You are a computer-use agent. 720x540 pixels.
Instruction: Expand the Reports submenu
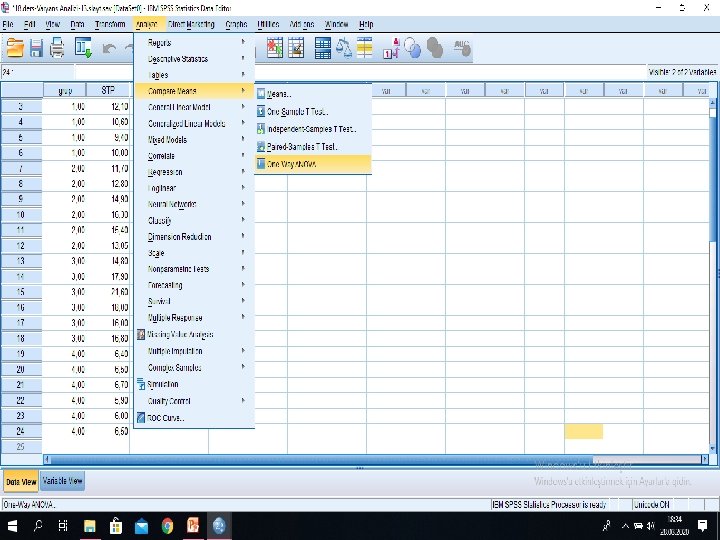195,43
